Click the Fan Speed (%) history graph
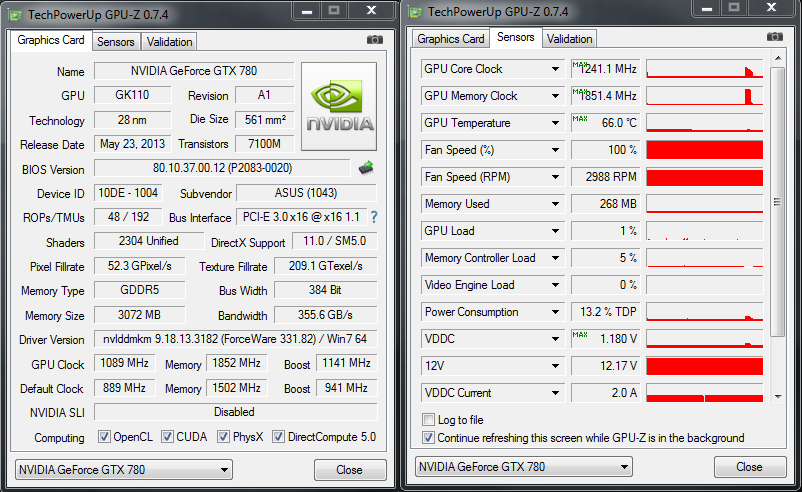The width and height of the screenshot is (802, 492). [x=705, y=150]
